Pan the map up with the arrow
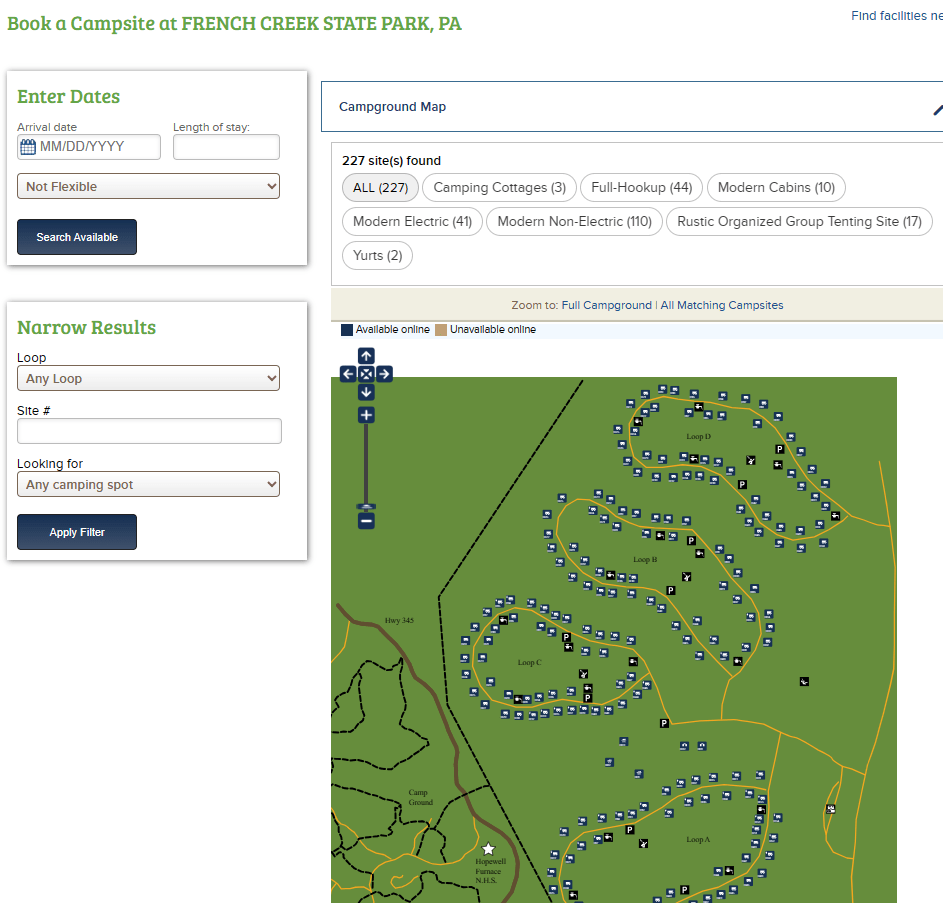 point(366,356)
